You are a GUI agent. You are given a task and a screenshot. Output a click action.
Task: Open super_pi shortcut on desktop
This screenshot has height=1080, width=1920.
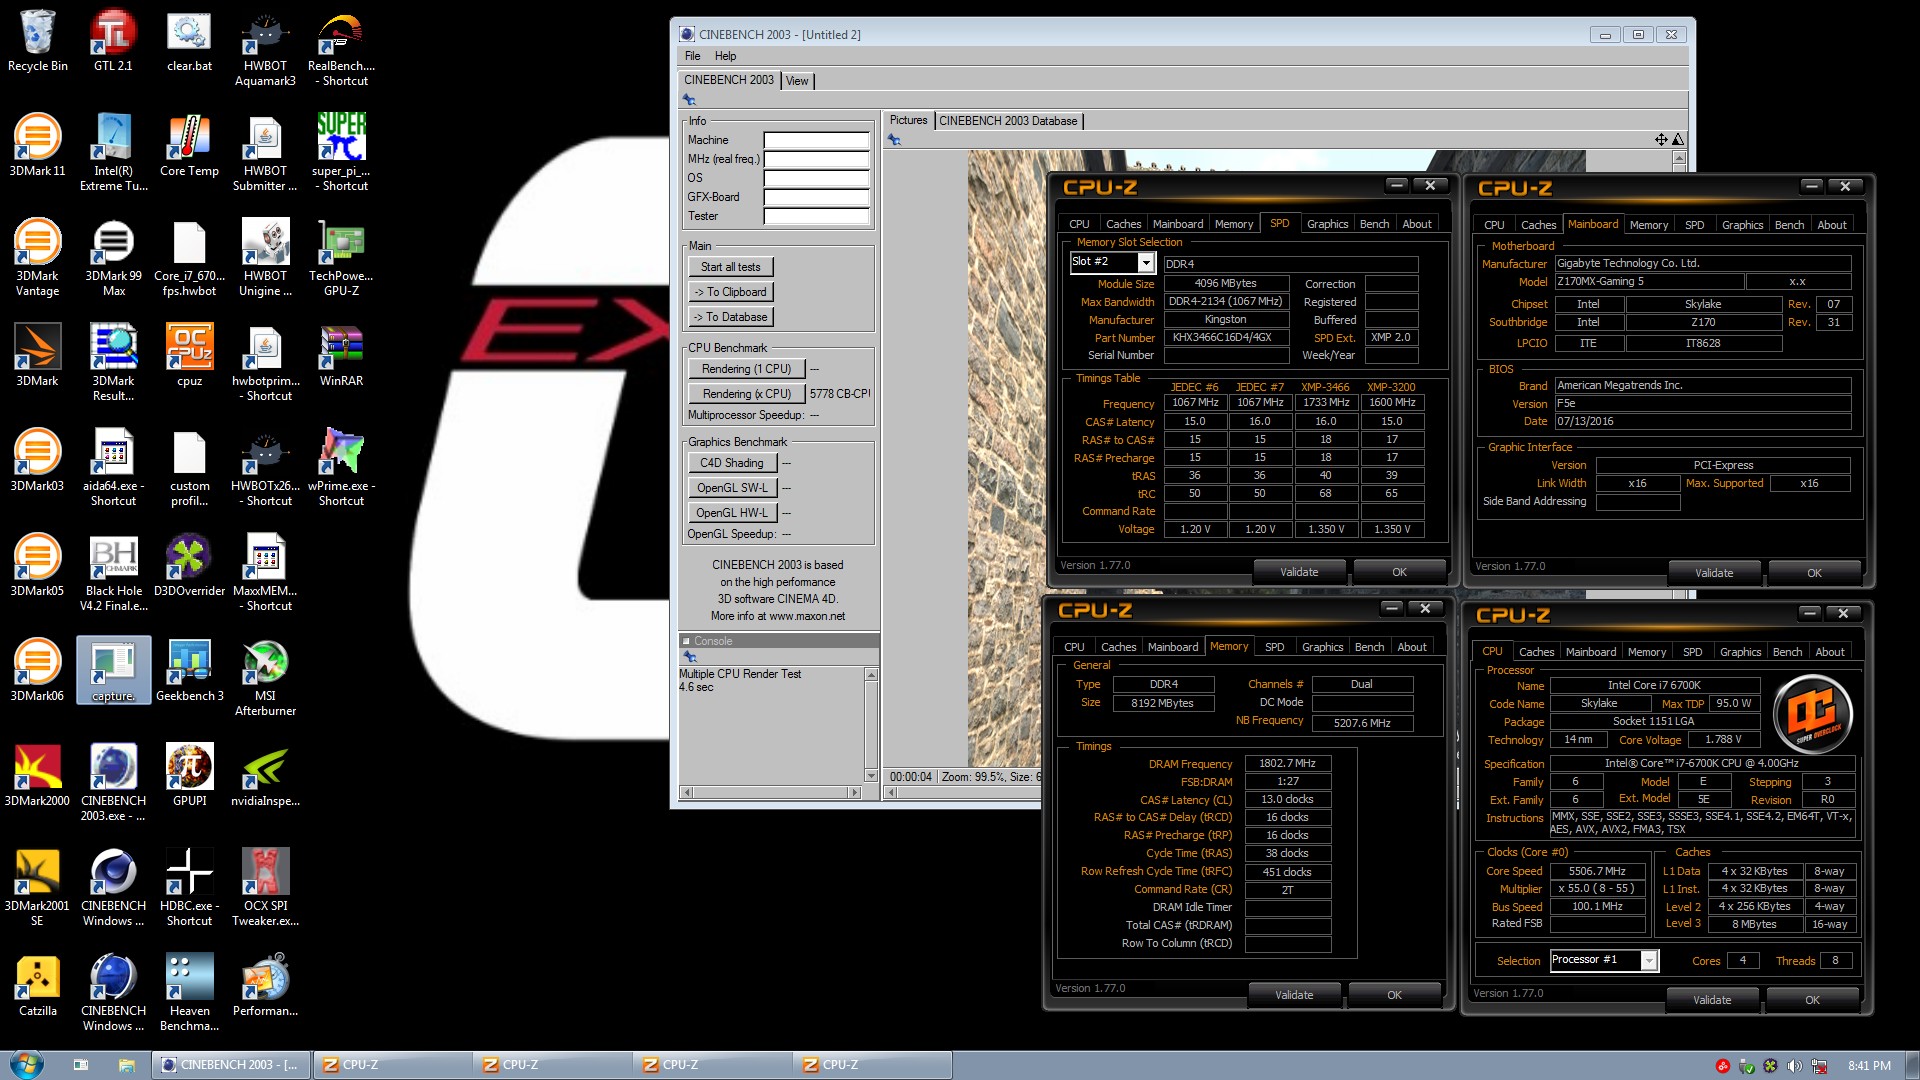(341, 153)
